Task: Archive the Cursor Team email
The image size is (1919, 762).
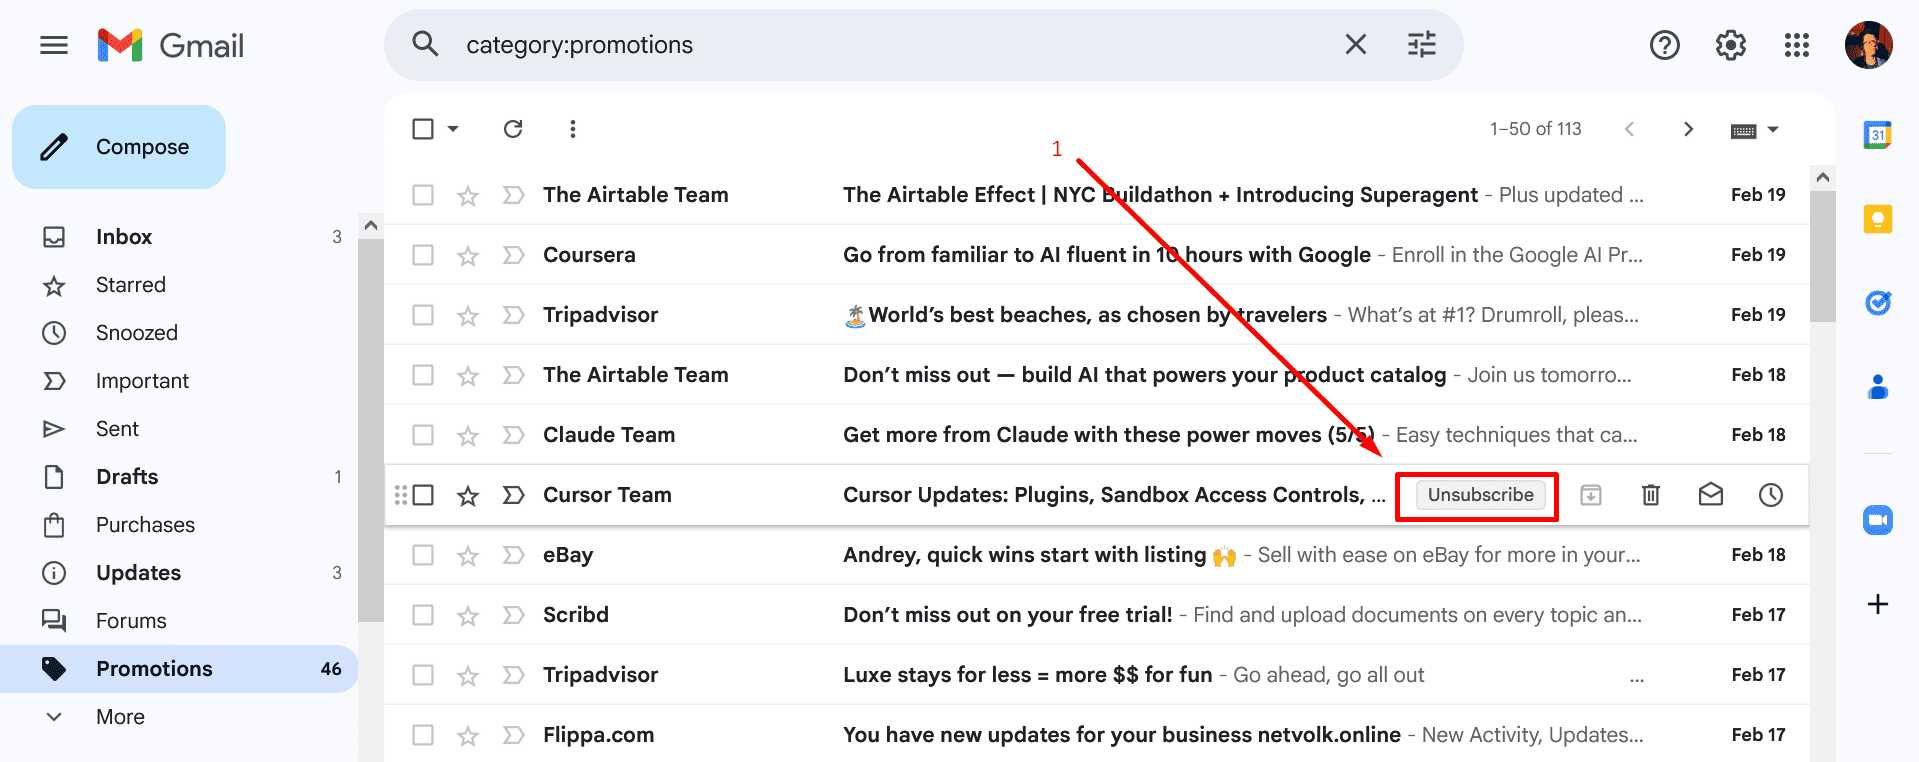Action: coord(1590,494)
